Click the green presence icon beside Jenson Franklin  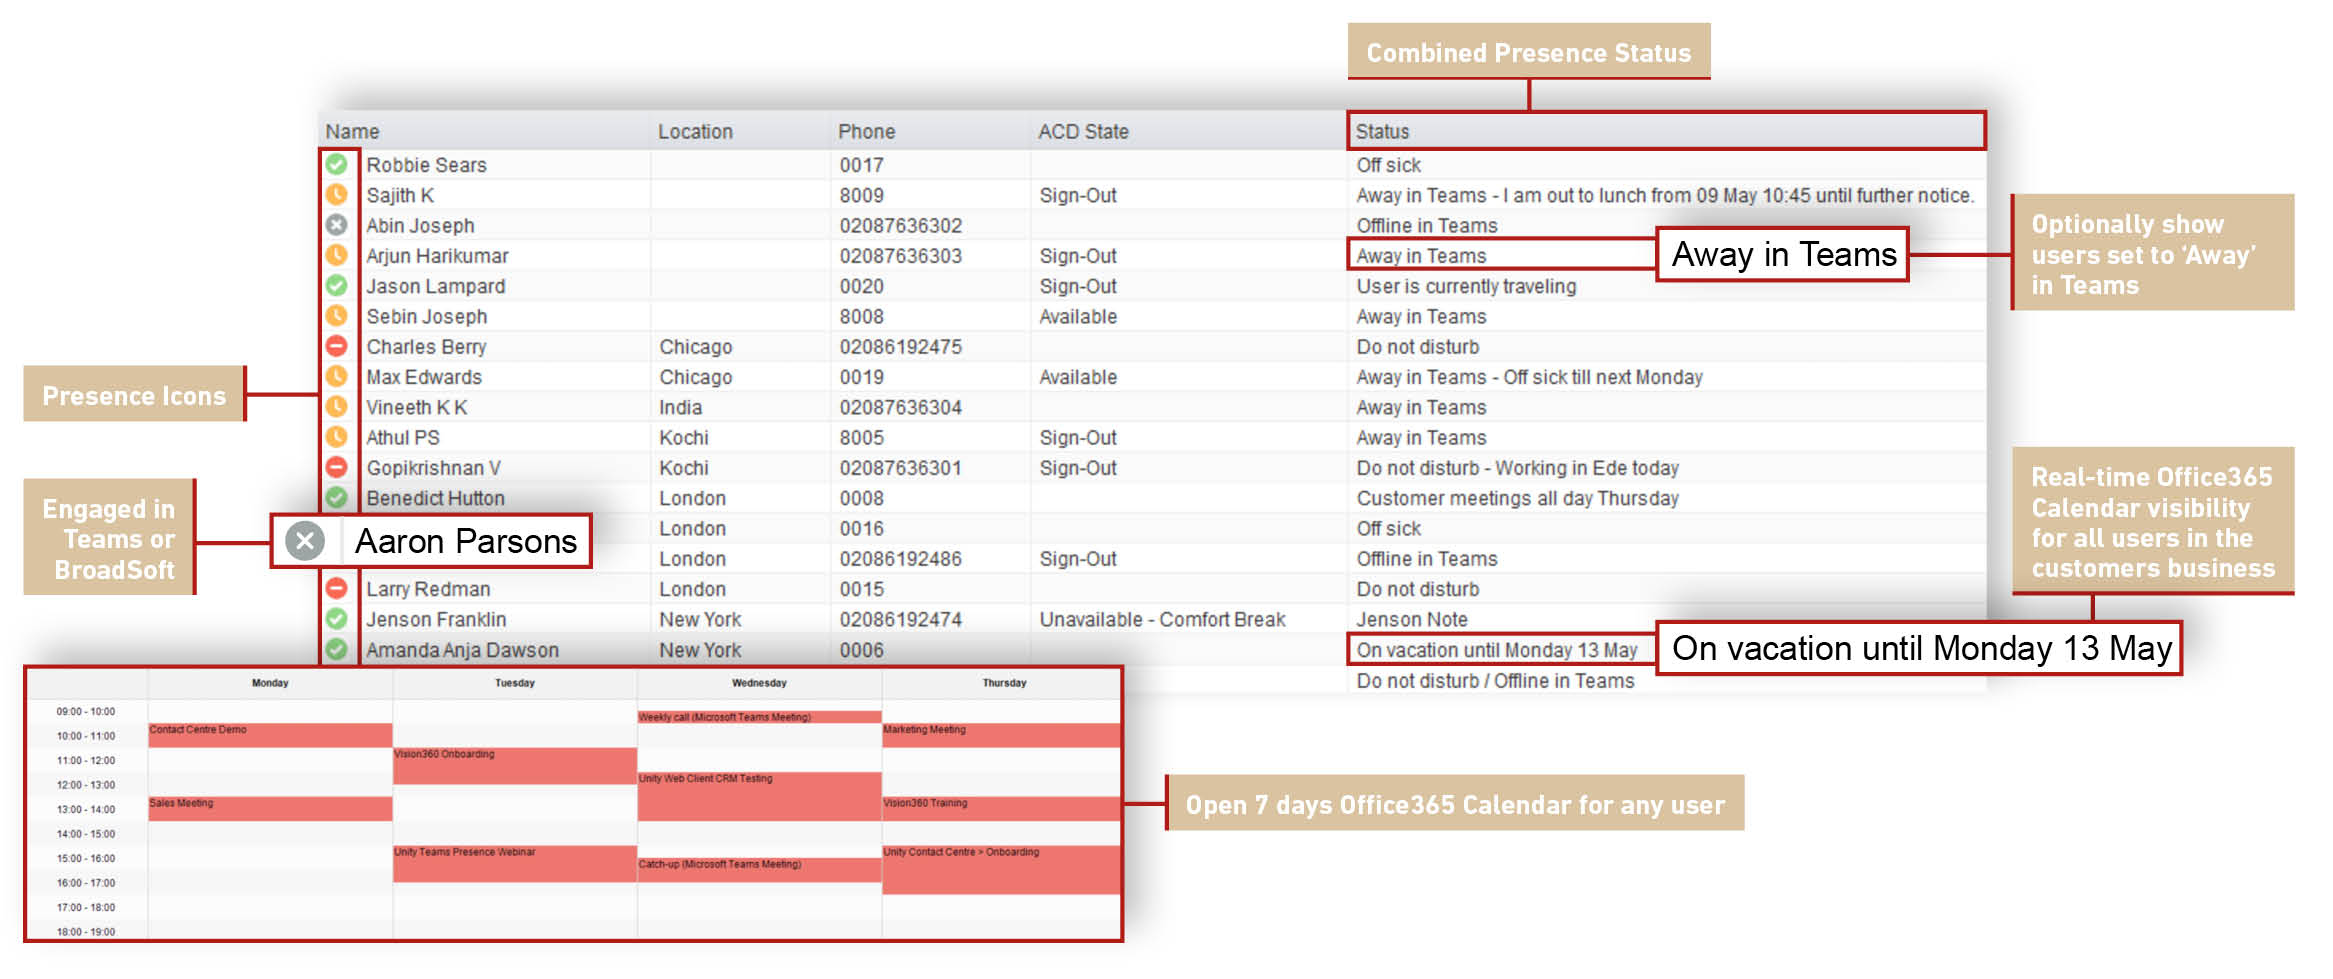click(x=337, y=619)
